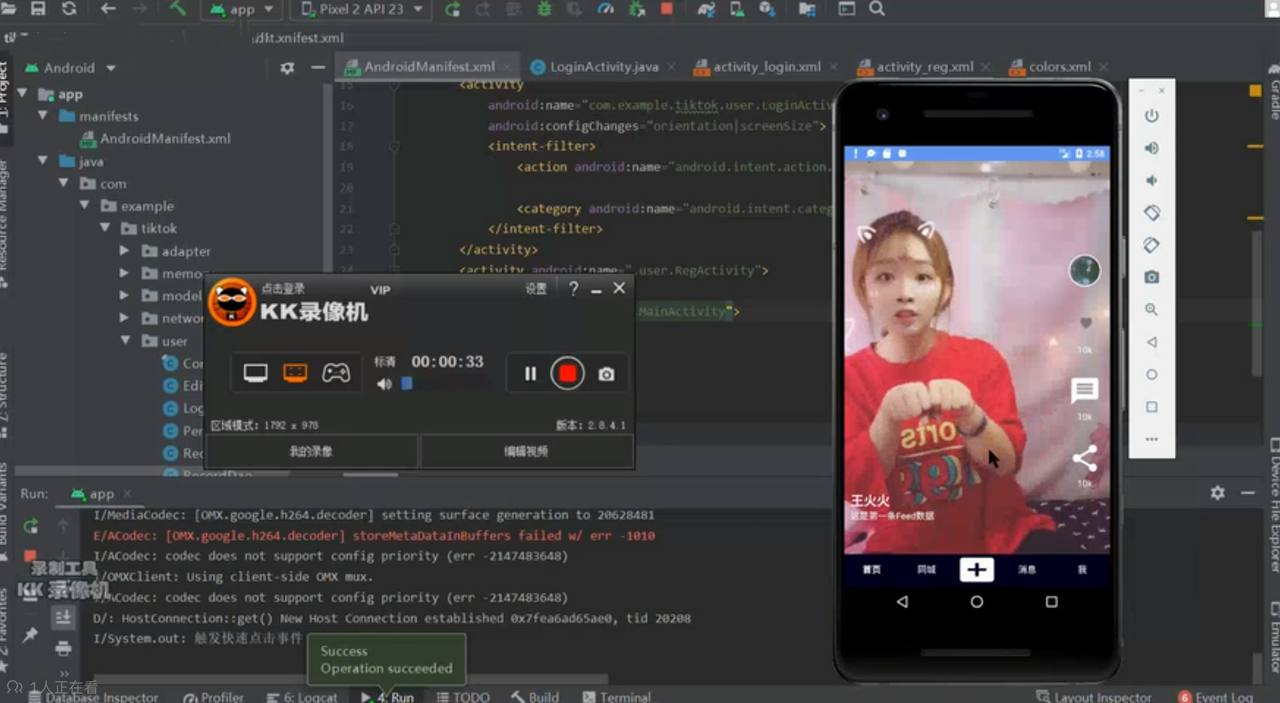Tap the heart like icon in phone
The image size is (1280, 703).
tap(1085, 323)
